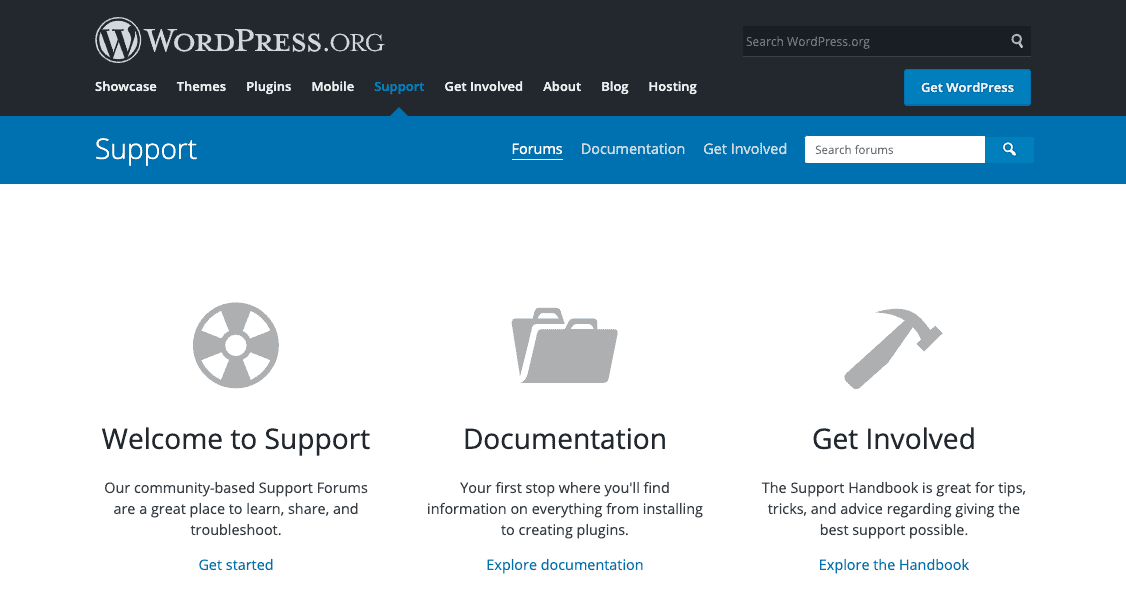Switch to the Documentation tab
This screenshot has width=1126, height=608.
coord(633,149)
